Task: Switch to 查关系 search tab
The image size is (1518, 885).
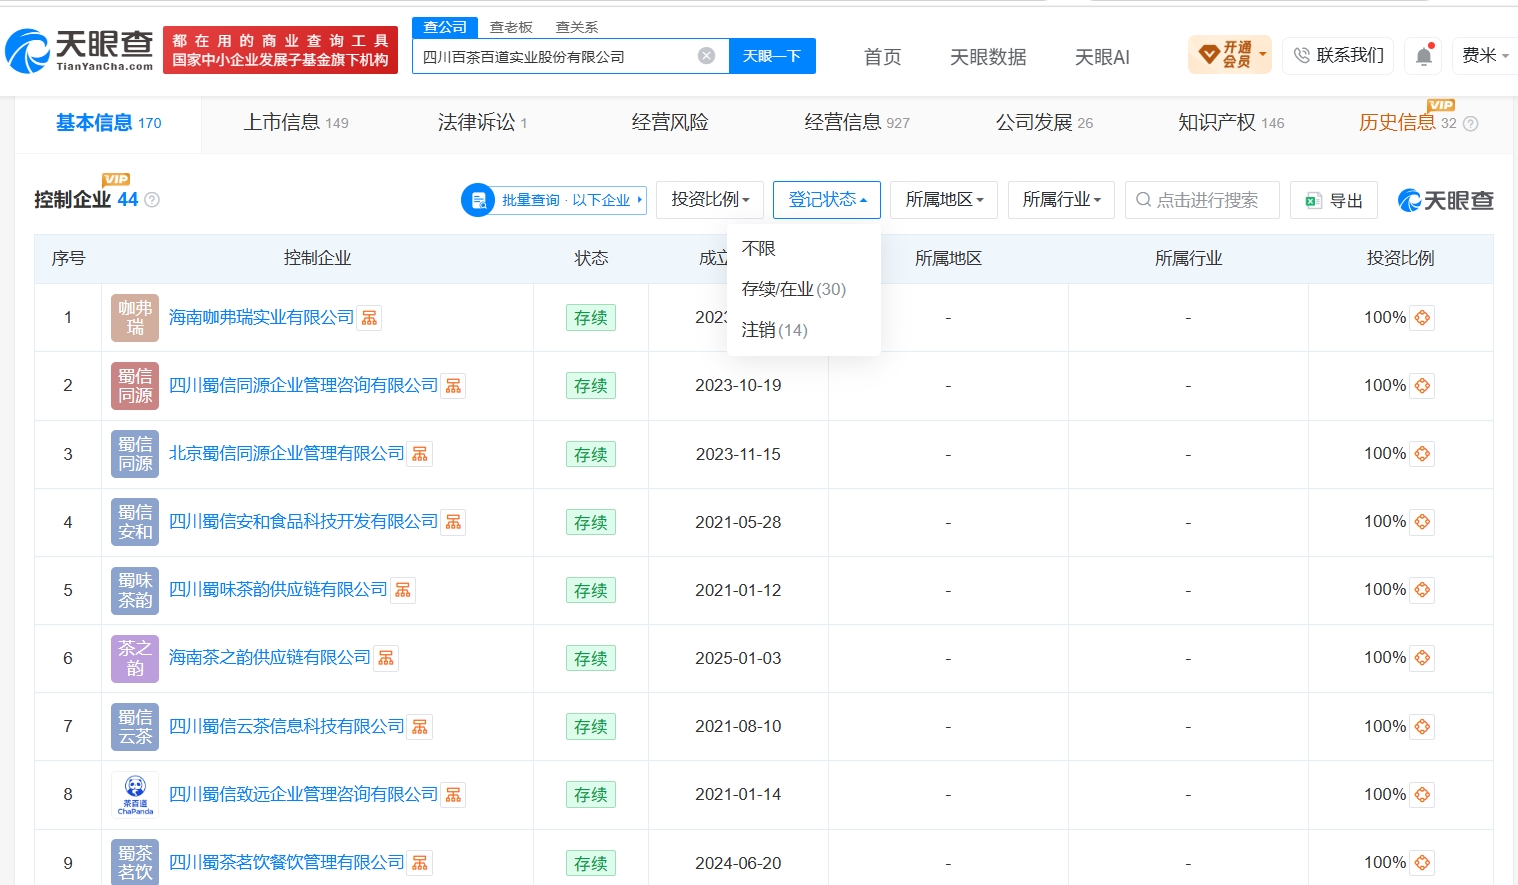Action: click(577, 27)
